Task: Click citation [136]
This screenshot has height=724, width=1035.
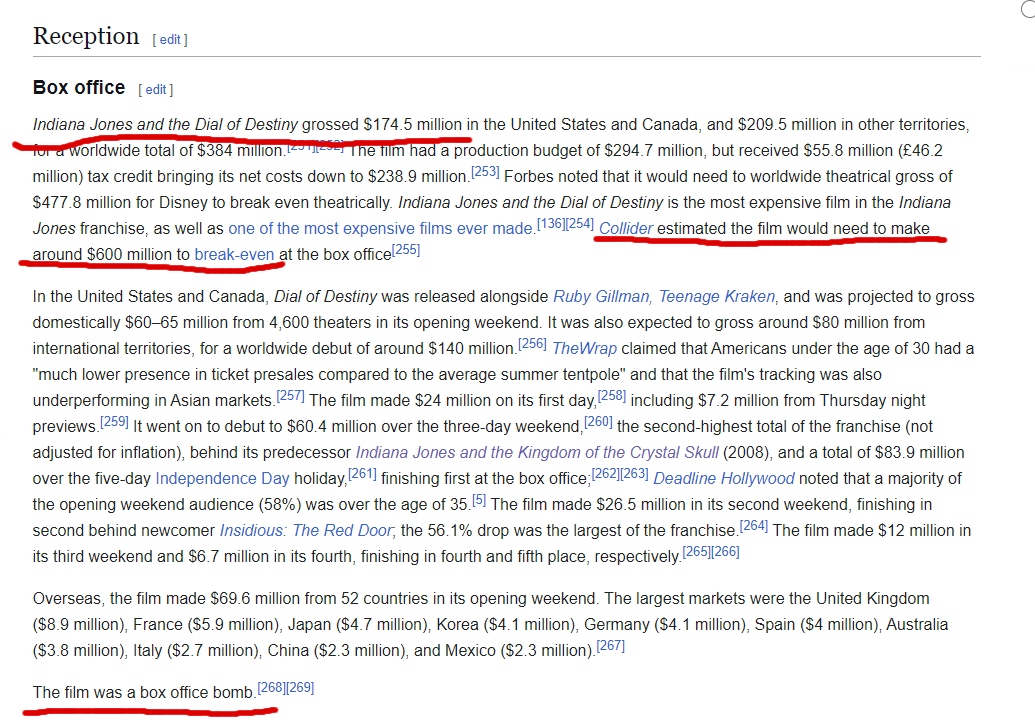Action: pyautogui.click(x=551, y=224)
